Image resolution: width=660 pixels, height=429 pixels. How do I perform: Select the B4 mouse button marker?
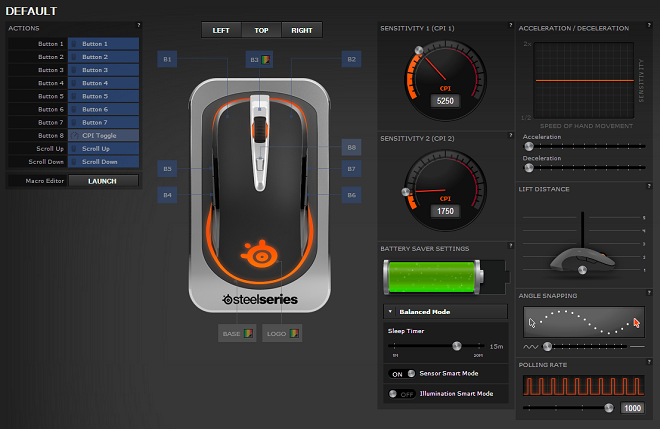pos(167,195)
